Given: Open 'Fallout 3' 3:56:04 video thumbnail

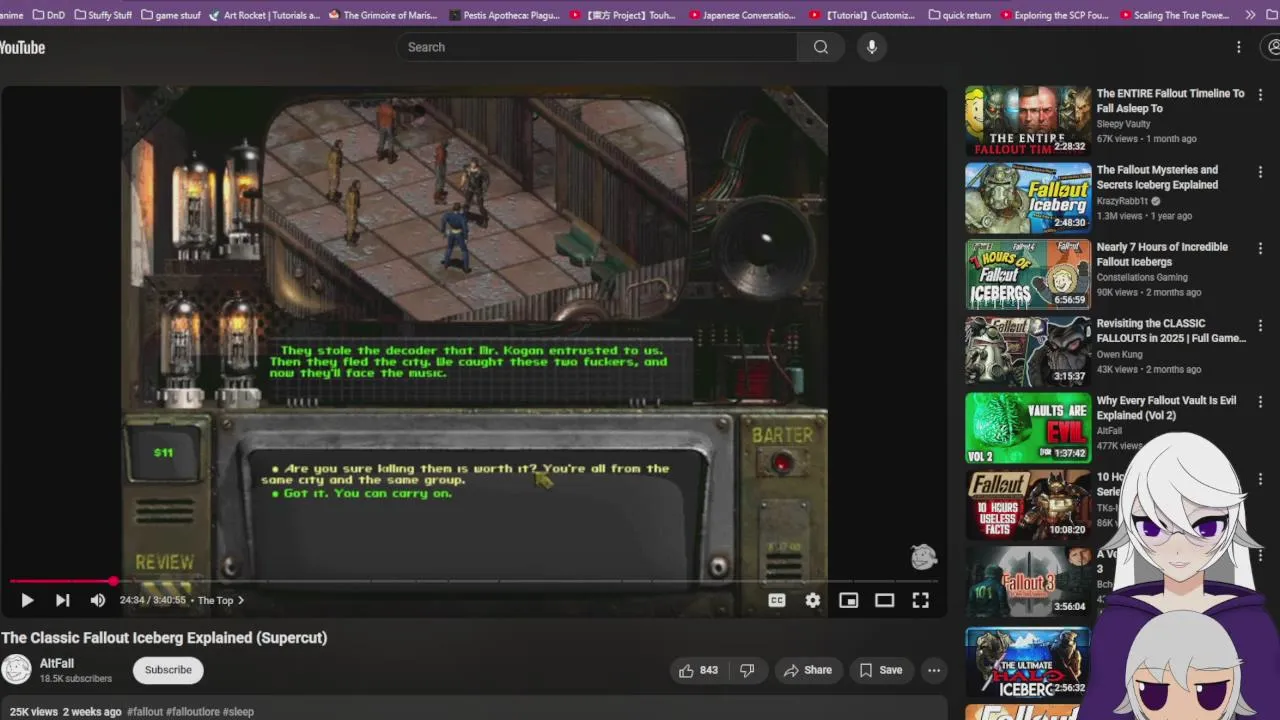Looking at the screenshot, I should click(x=1027, y=582).
